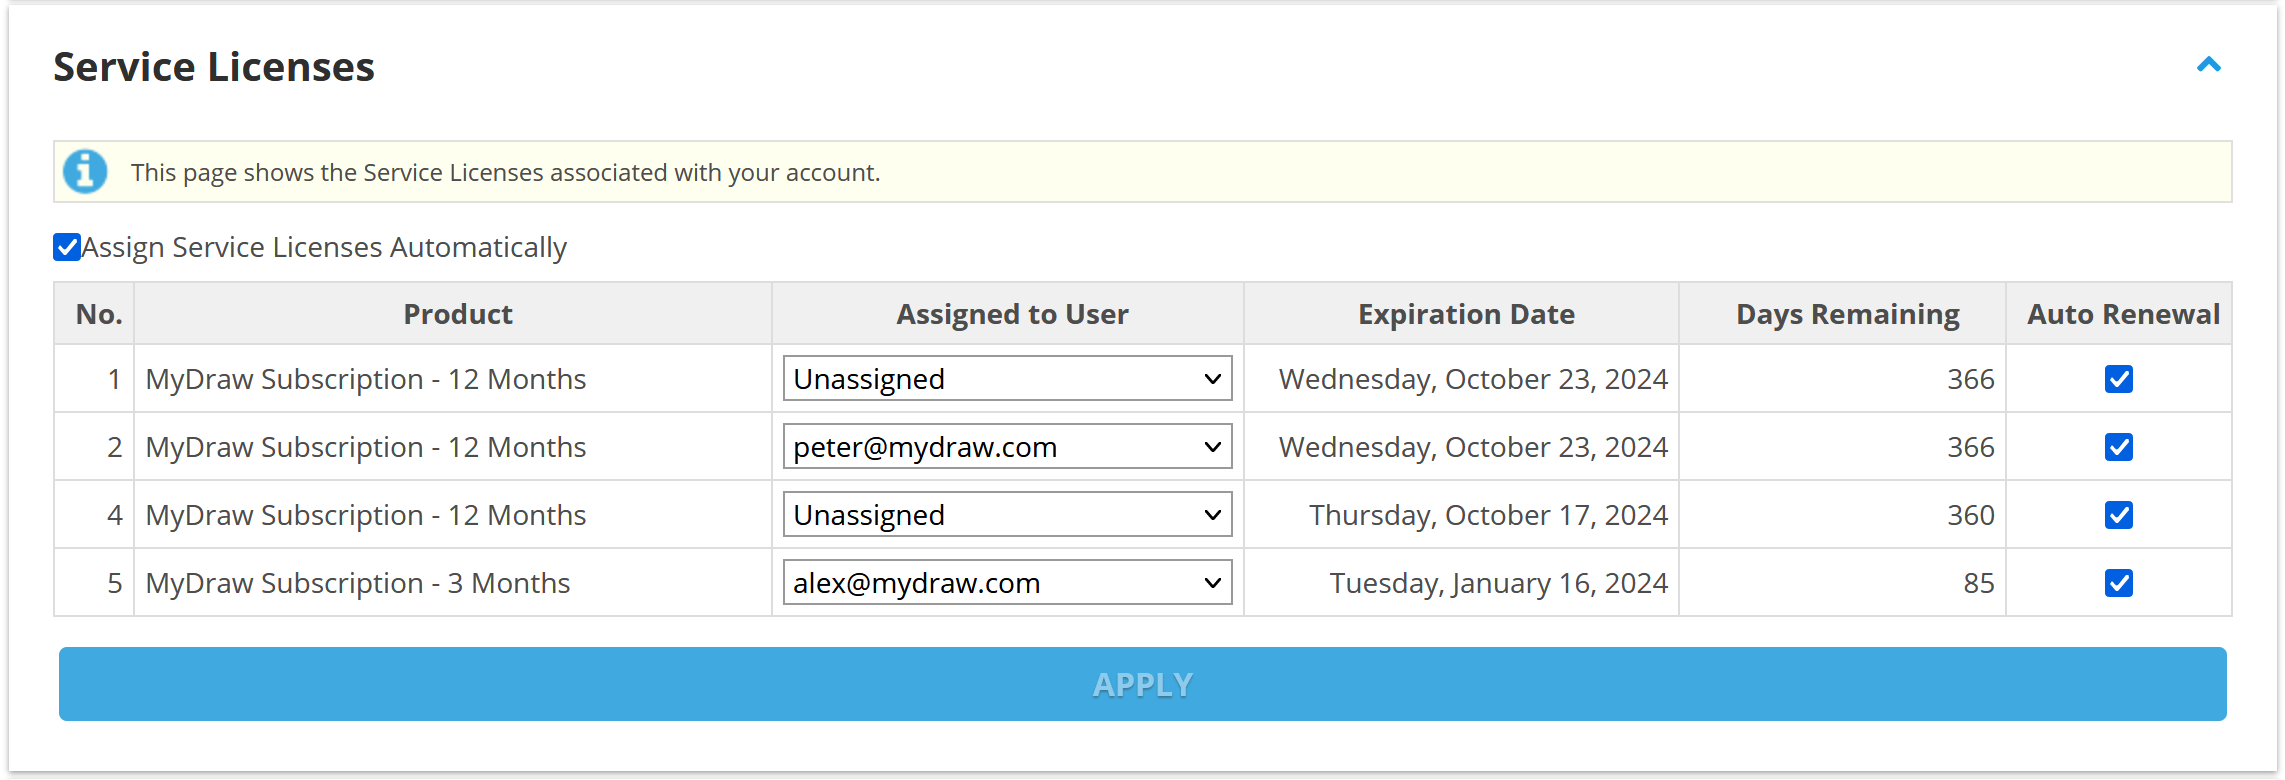Viewport: 2285px width, 780px height.
Task: Uncheck Auto Renewal for license 1
Action: [x=2118, y=379]
